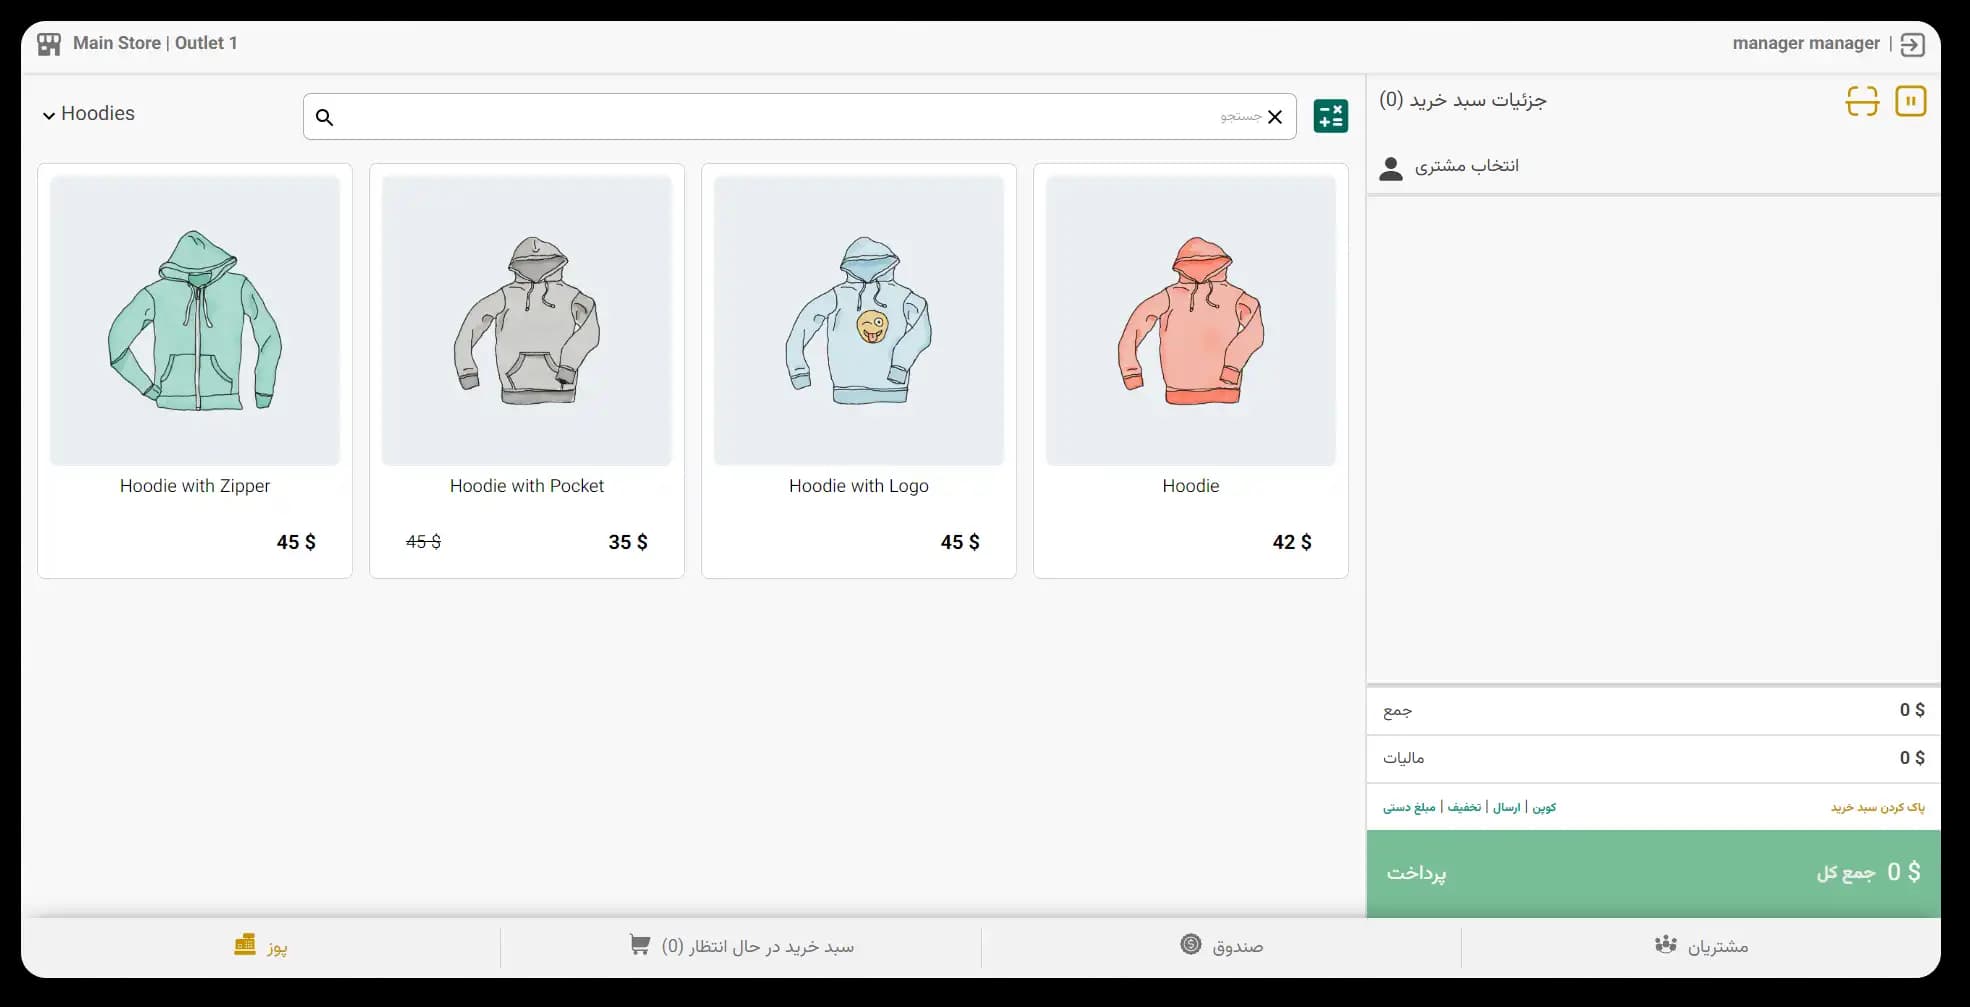Click the کوپن link

[x=1544, y=807]
